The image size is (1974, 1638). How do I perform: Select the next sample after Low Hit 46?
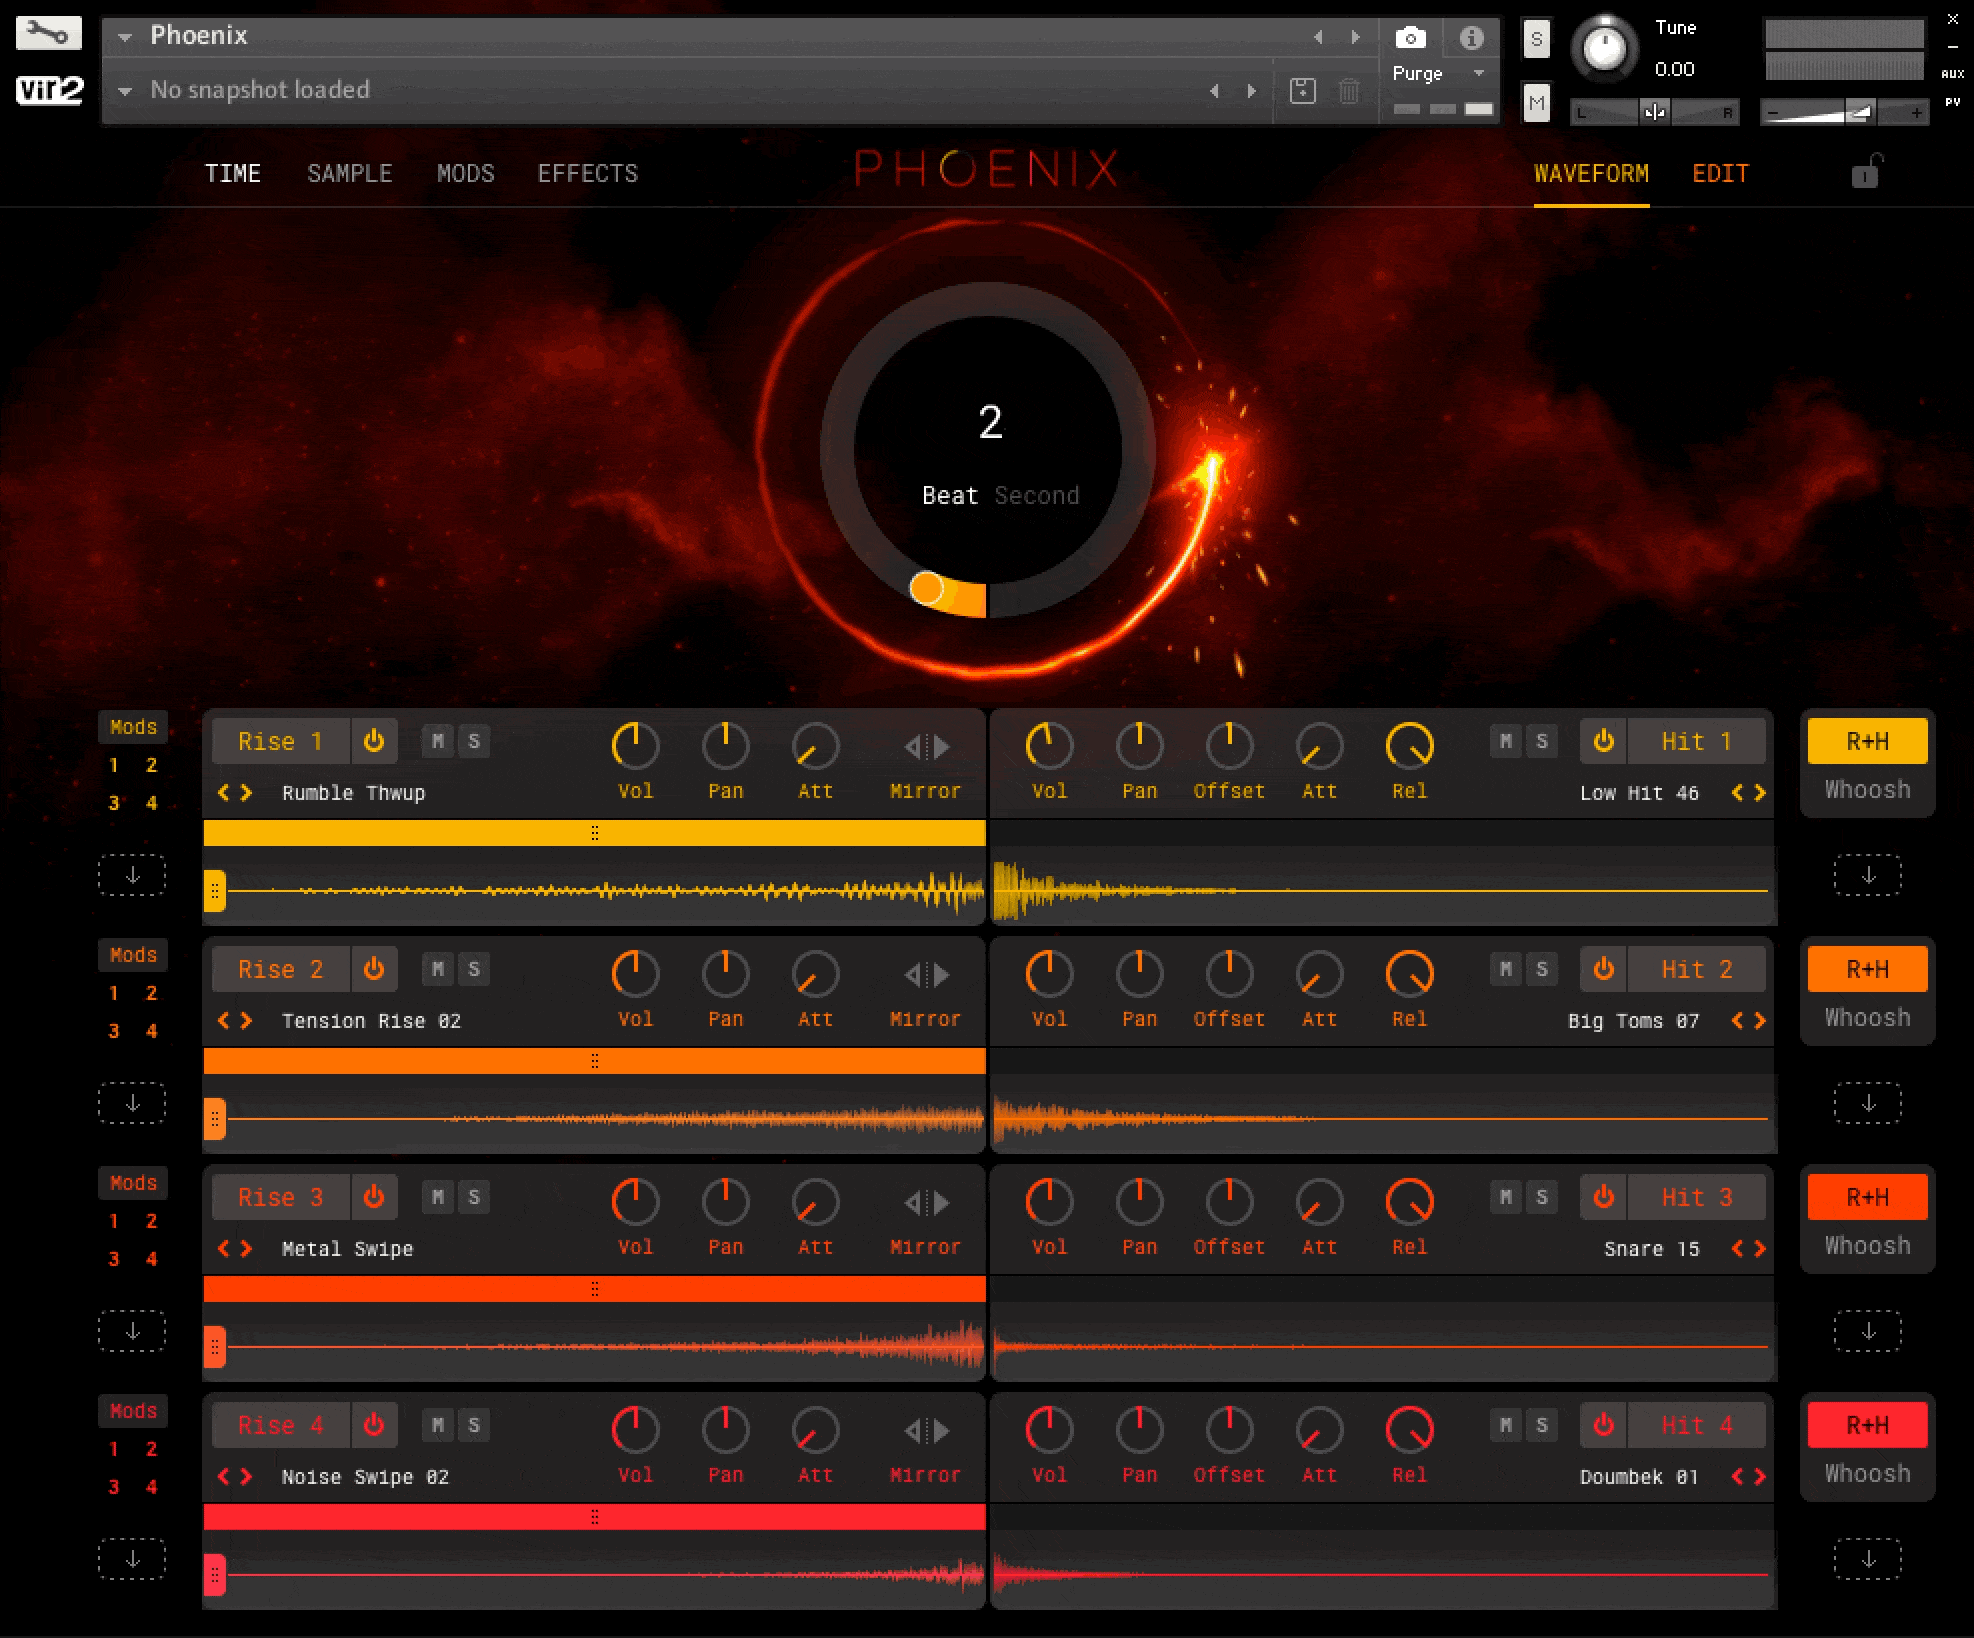[x=1760, y=793]
